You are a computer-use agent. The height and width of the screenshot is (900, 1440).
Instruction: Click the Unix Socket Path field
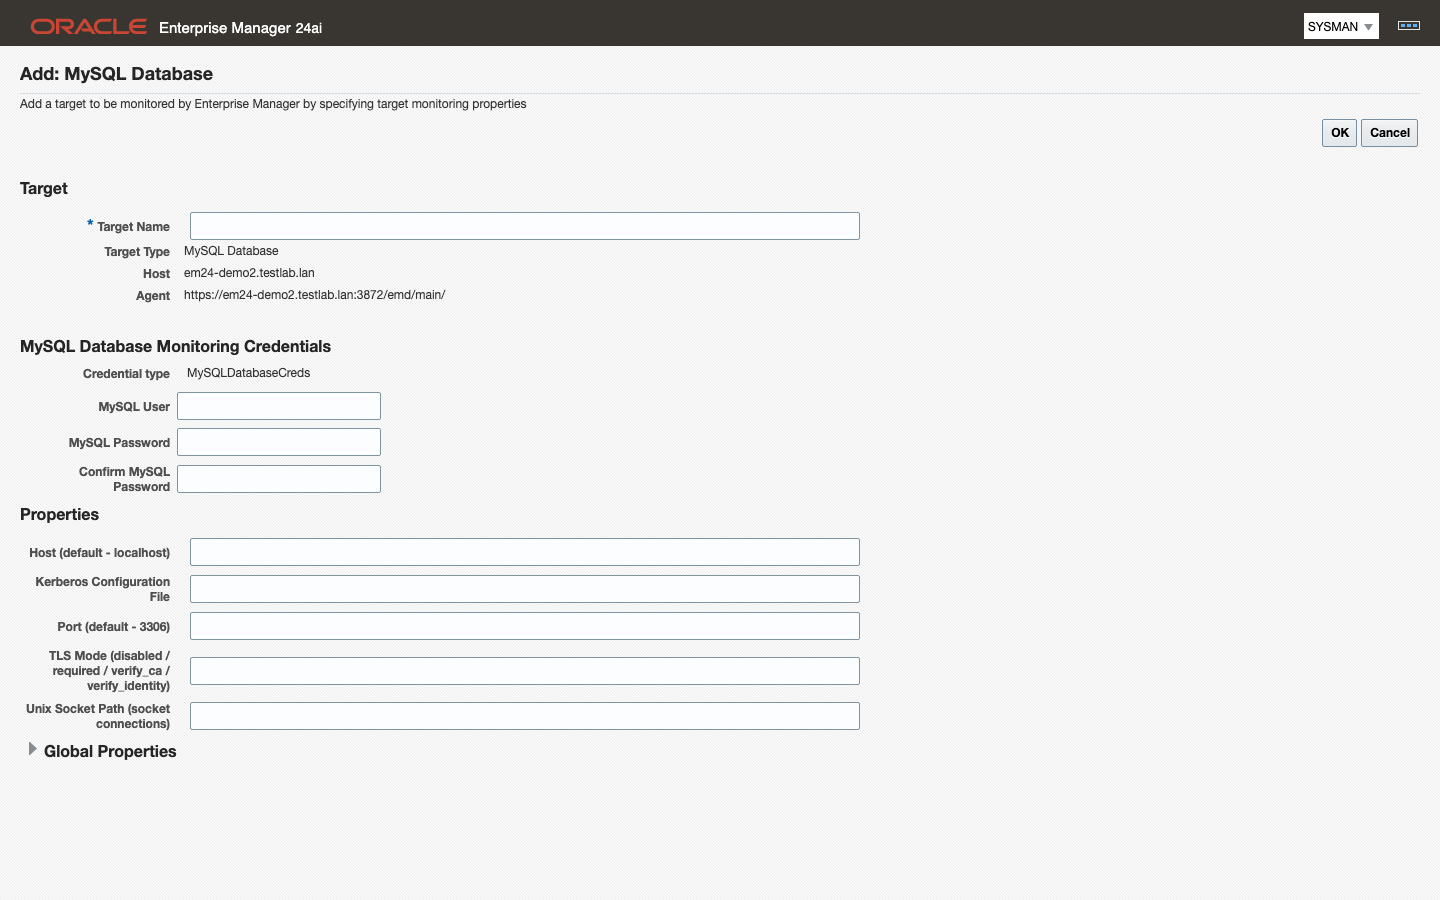pyautogui.click(x=525, y=716)
